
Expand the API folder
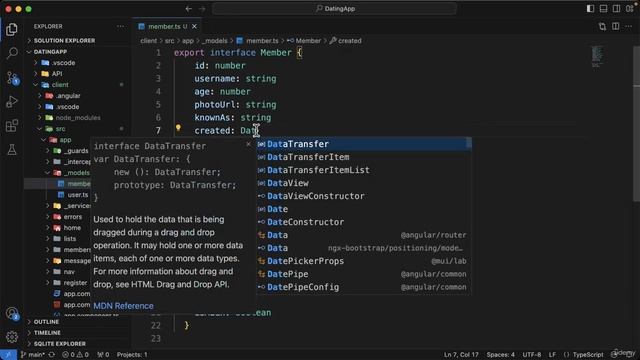coord(57,74)
